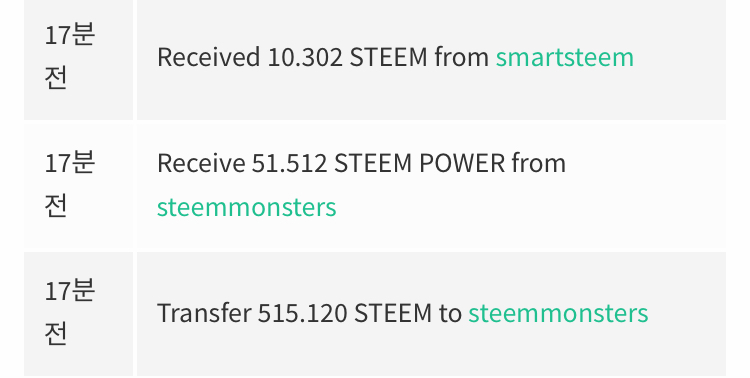Select the 515.120 amount text
The width and height of the screenshot is (750, 378).
pyautogui.click(x=302, y=313)
